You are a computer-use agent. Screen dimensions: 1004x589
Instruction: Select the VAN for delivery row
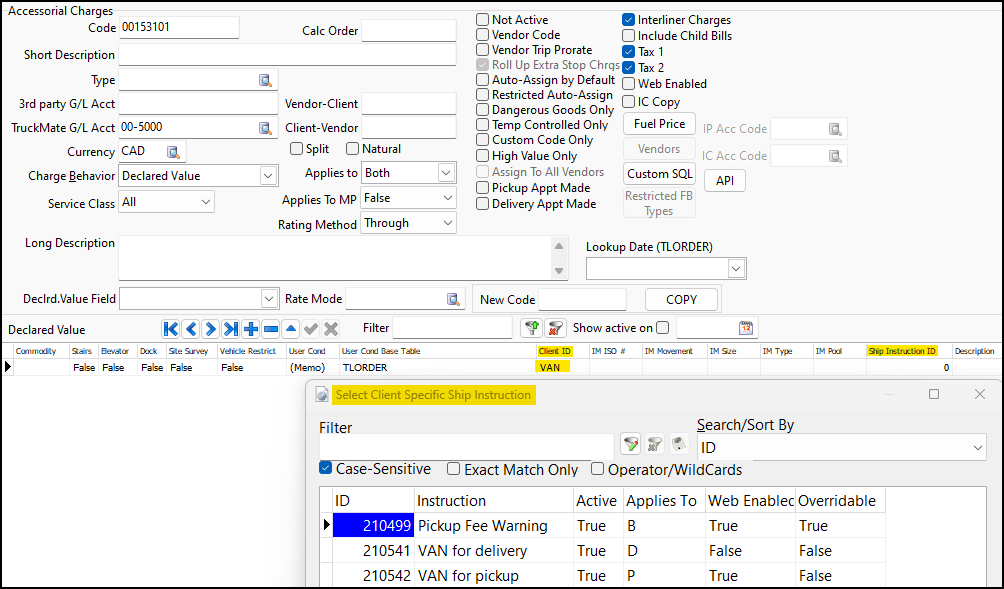(472, 551)
